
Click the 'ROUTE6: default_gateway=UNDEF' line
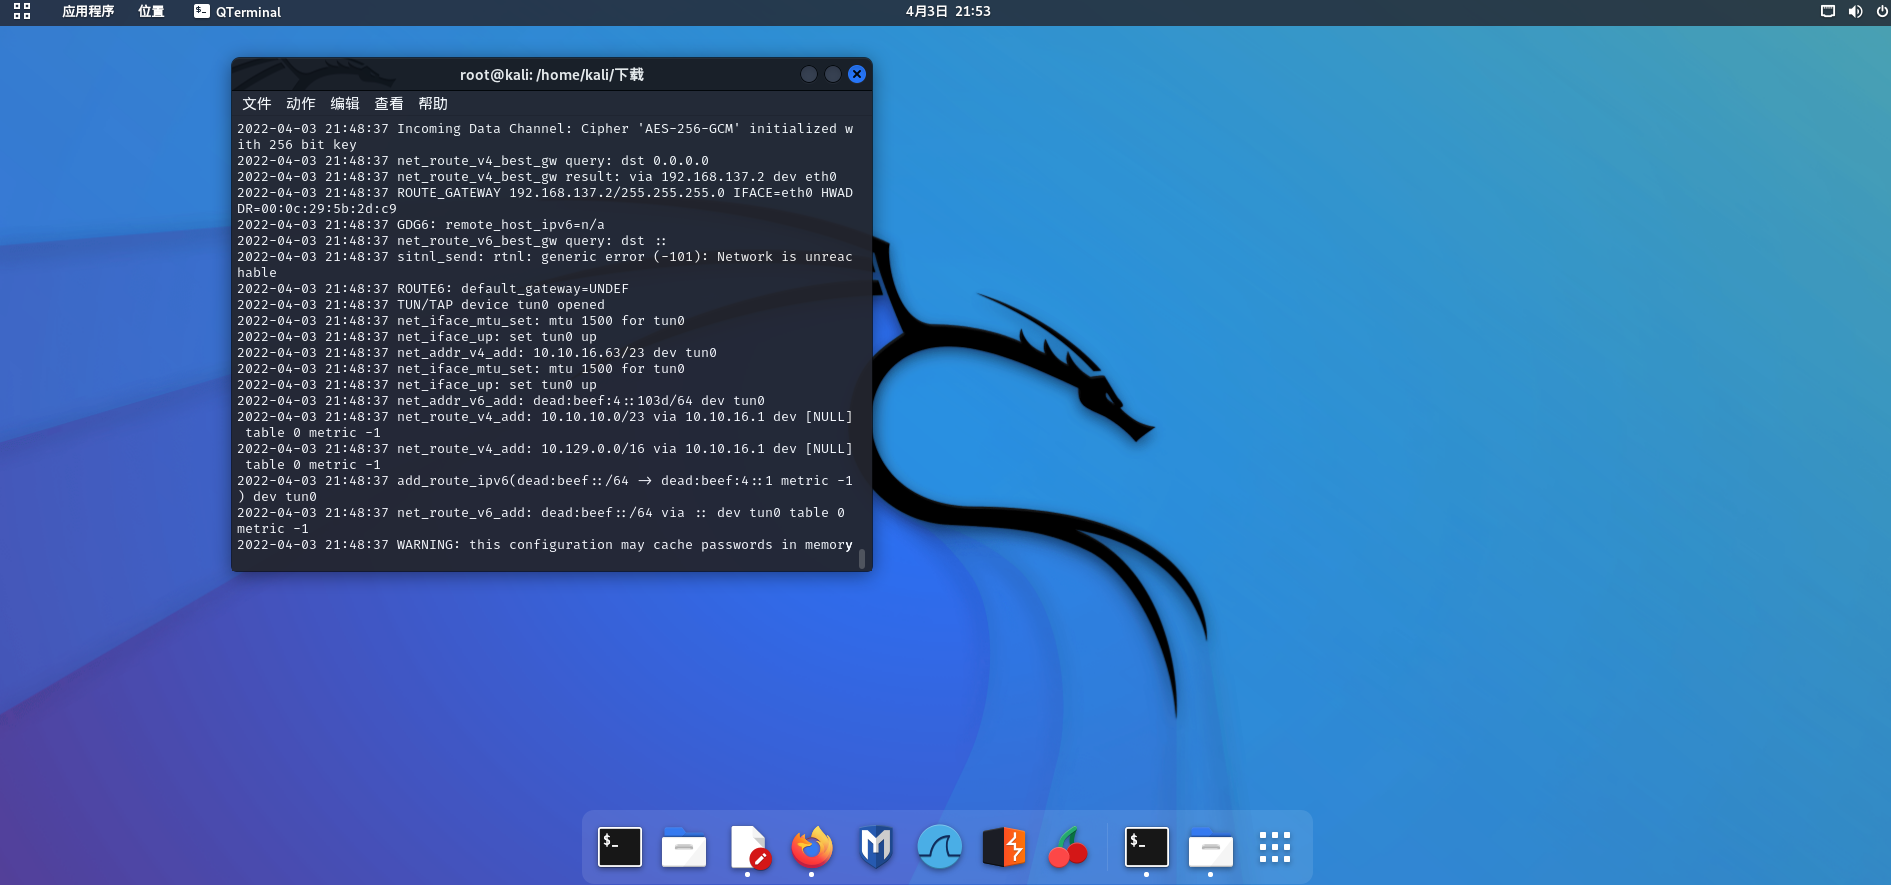[433, 289]
